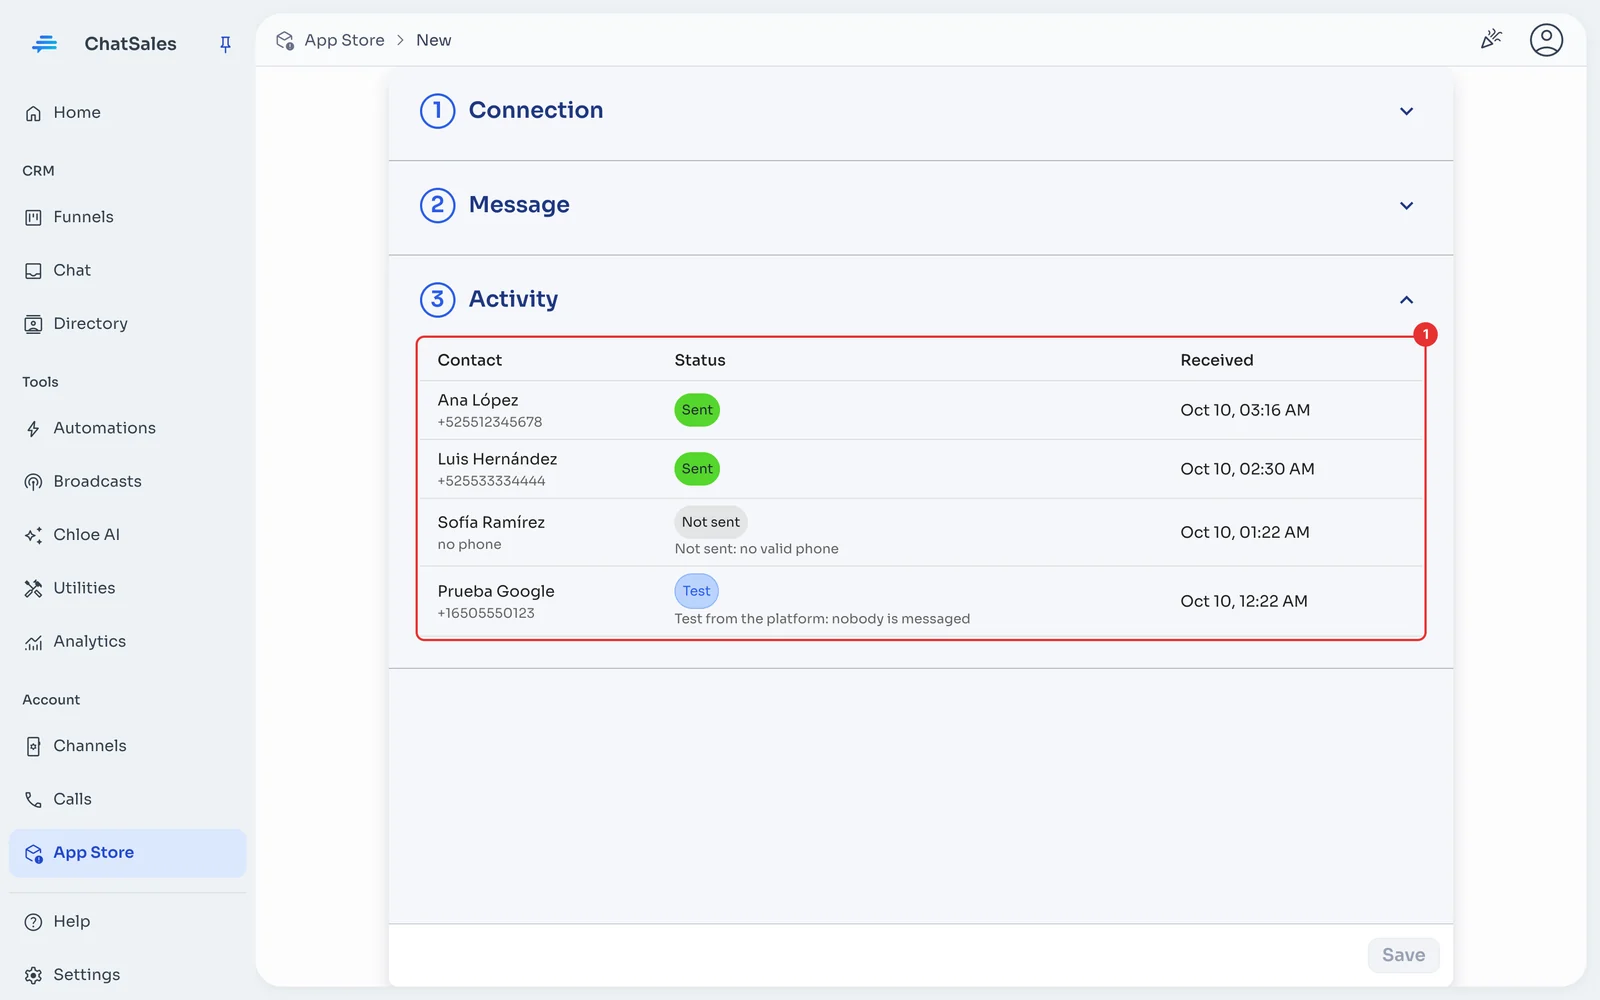Click the Sent badge for Ana López
This screenshot has height=1000, width=1600.
tap(697, 410)
